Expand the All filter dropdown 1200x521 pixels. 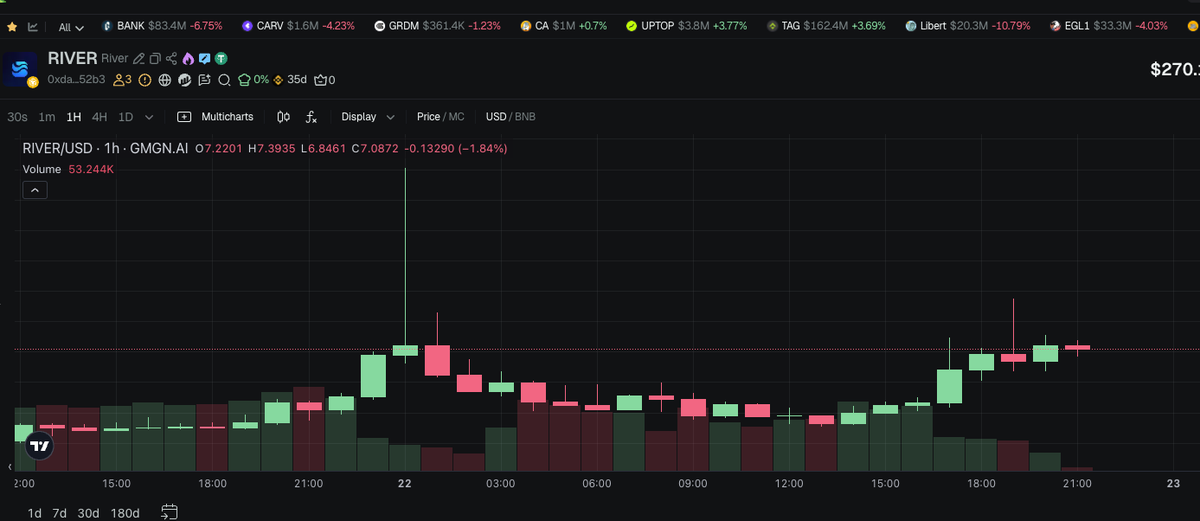71,27
